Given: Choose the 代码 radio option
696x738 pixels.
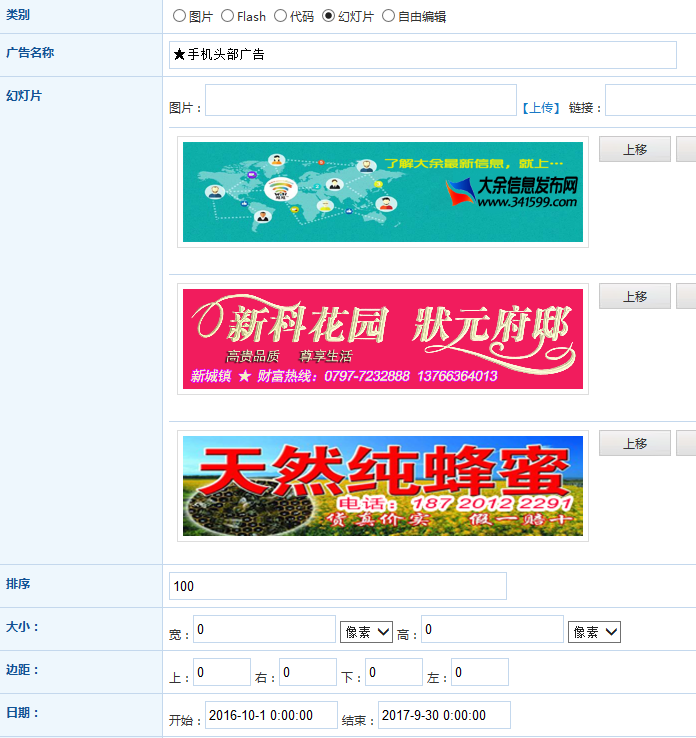Looking at the screenshot, I should [280, 16].
